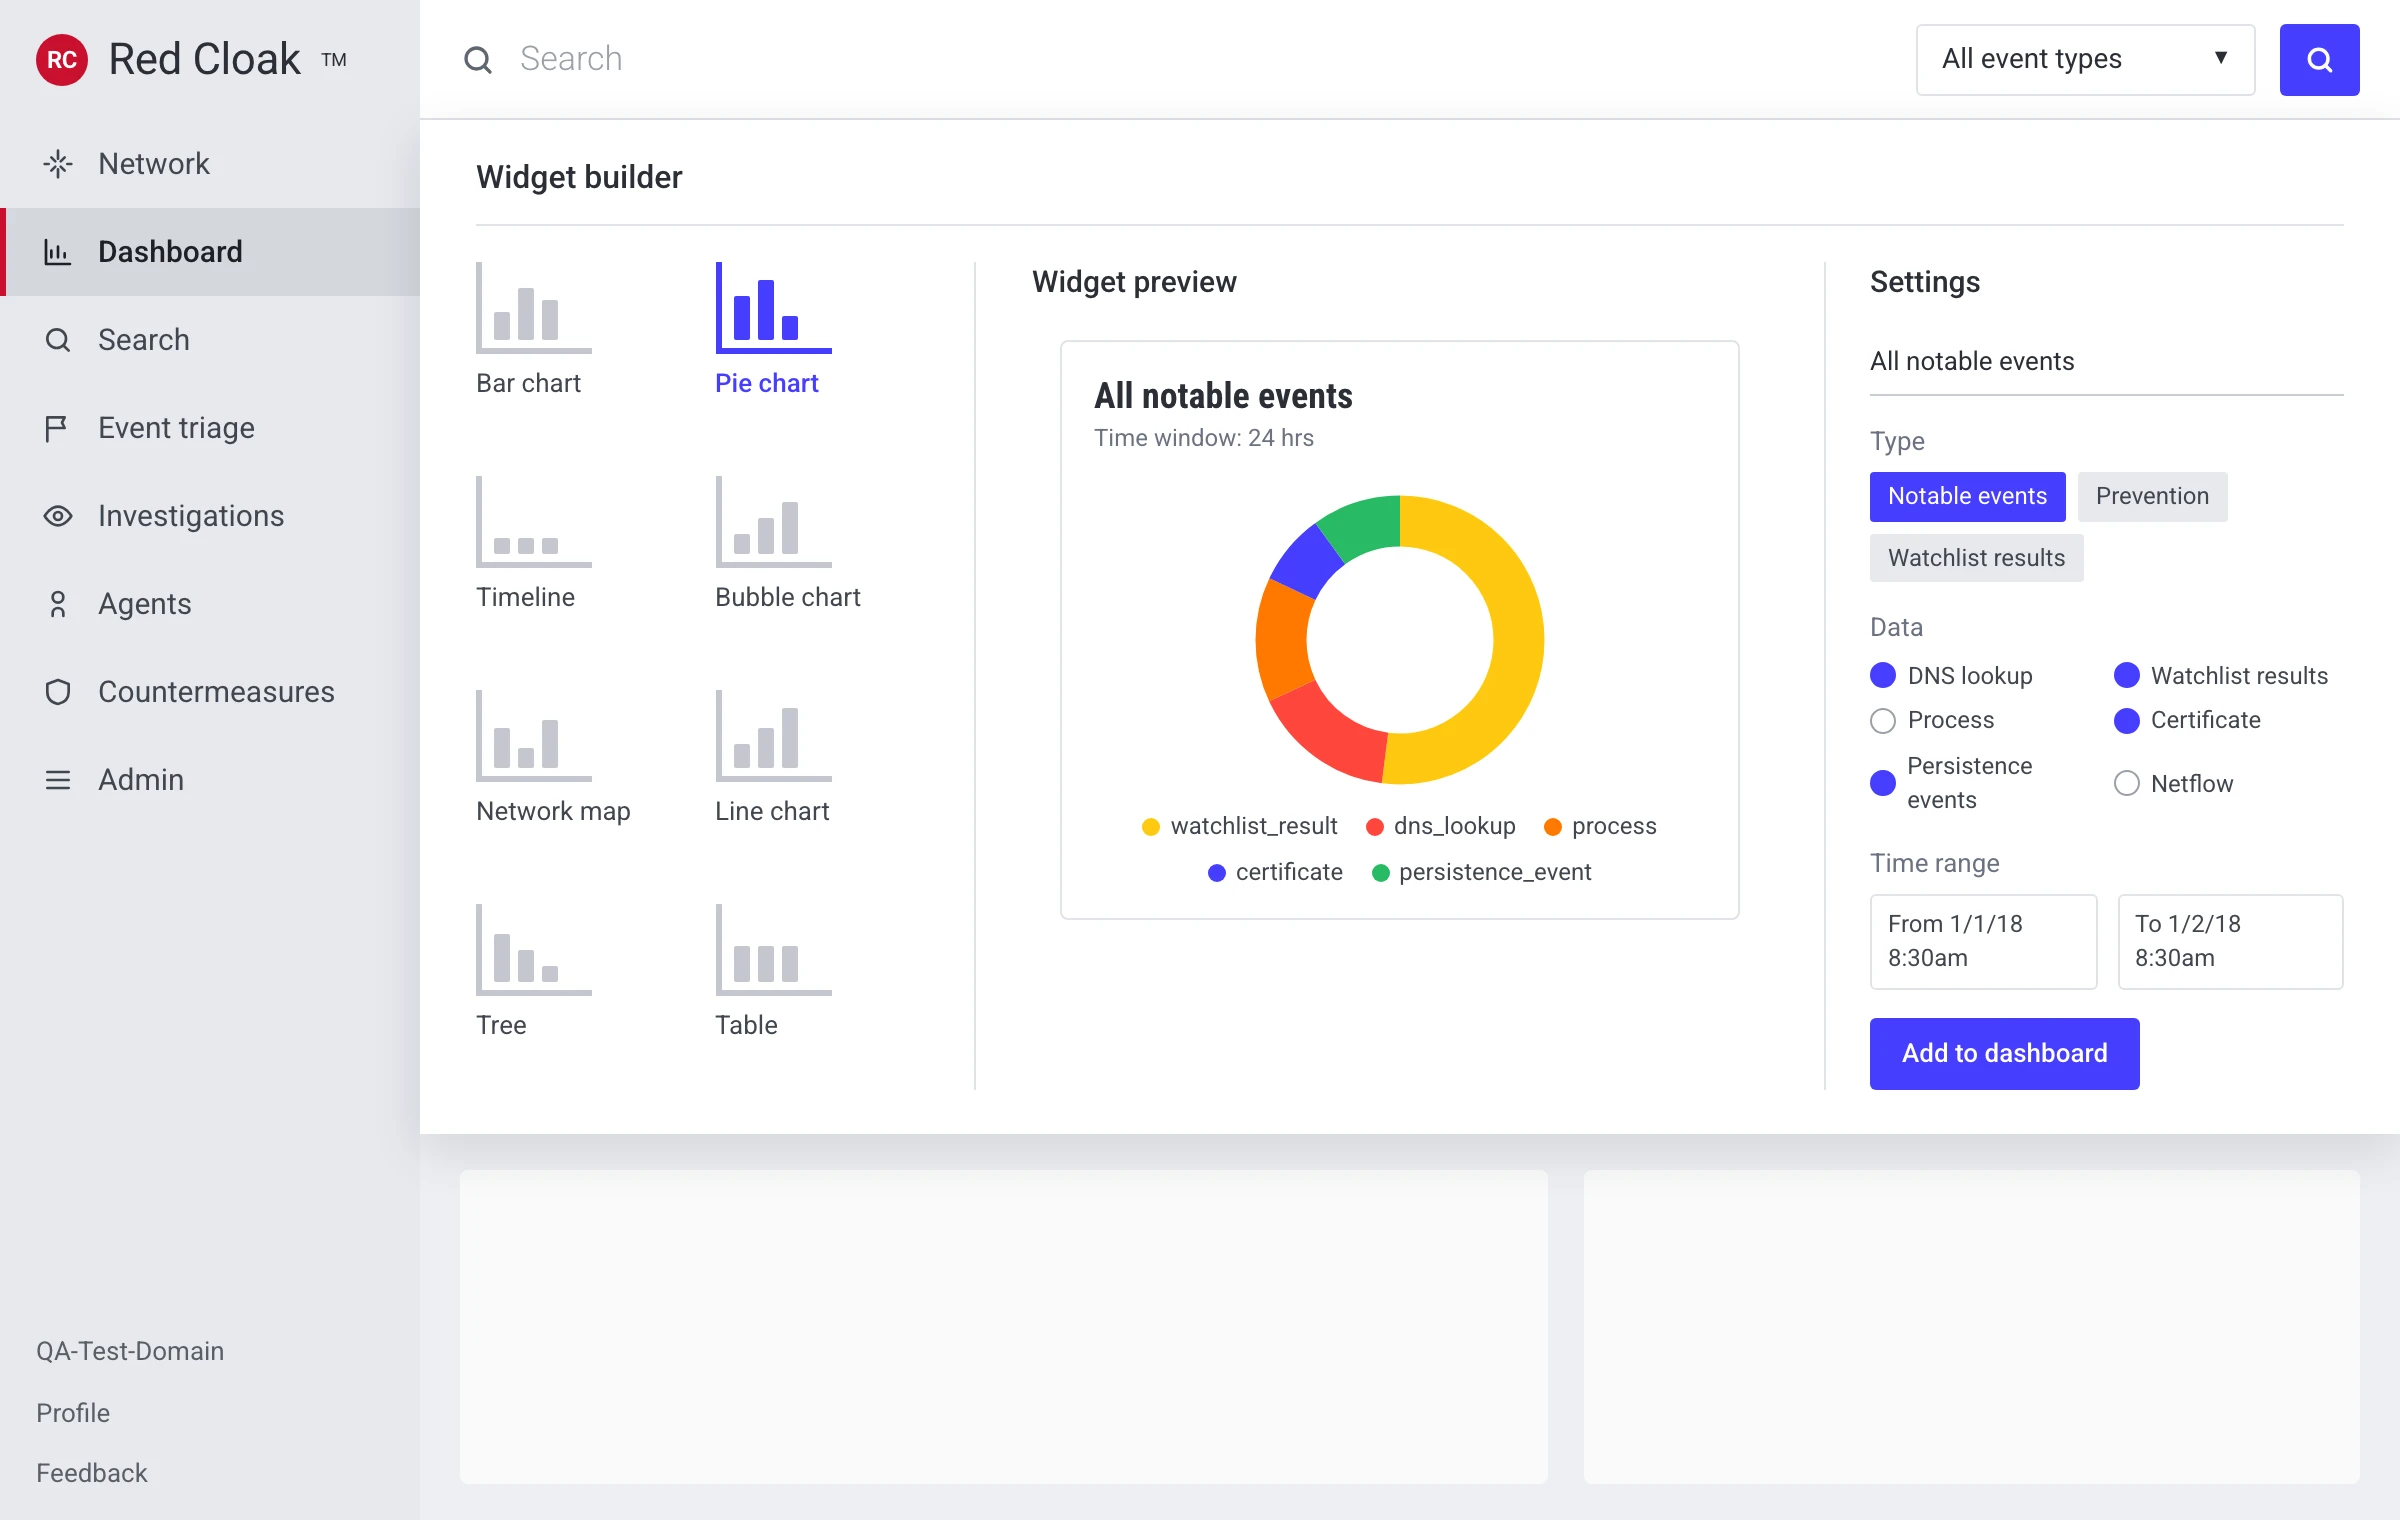Click the Countermeasures shield icon
The width and height of the screenshot is (2400, 1520).
click(x=58, y=692)
